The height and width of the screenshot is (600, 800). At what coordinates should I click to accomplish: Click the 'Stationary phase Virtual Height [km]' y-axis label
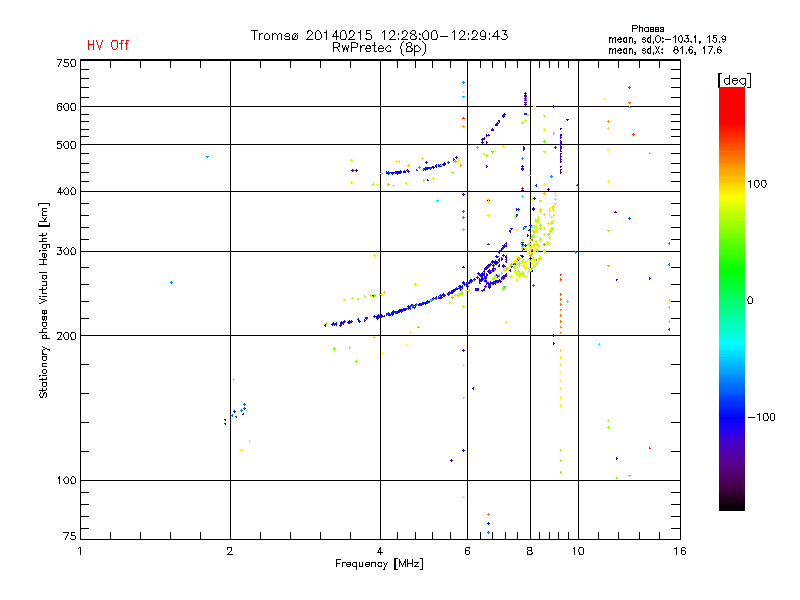44,300
